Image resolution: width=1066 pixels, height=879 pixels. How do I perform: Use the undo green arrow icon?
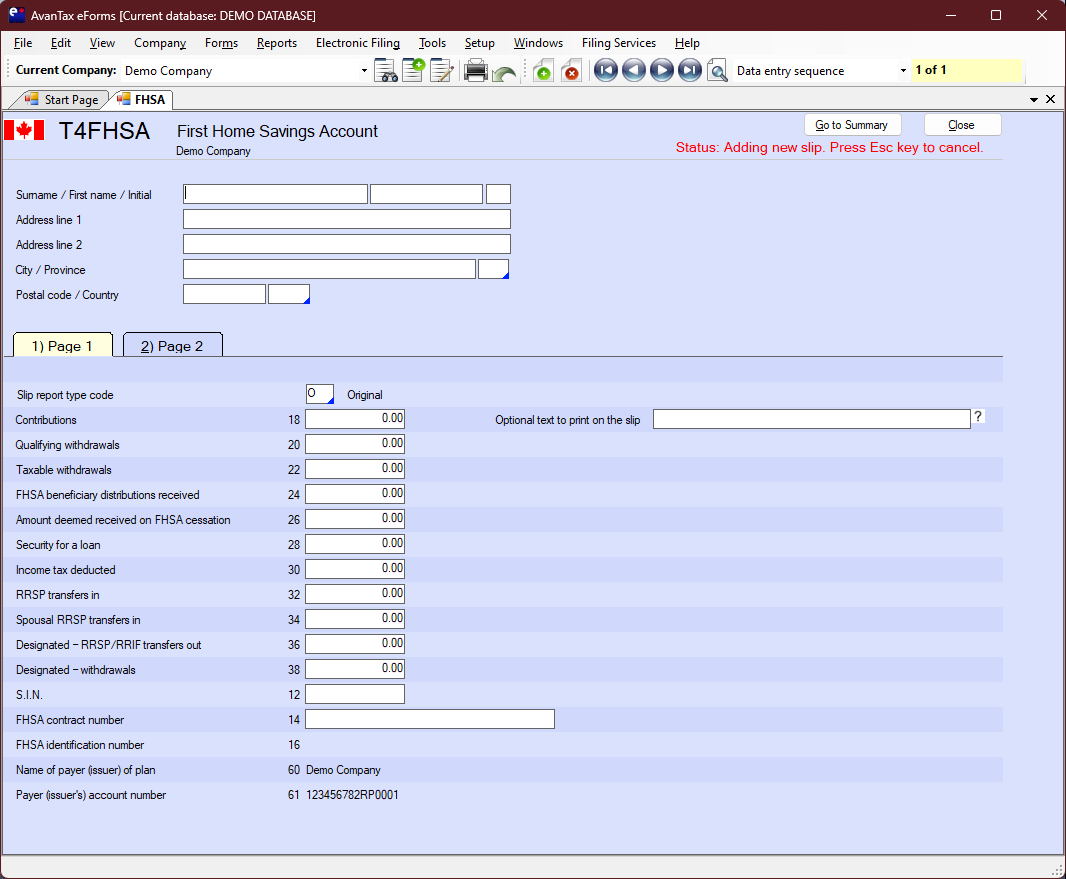[x=503, y=70]
